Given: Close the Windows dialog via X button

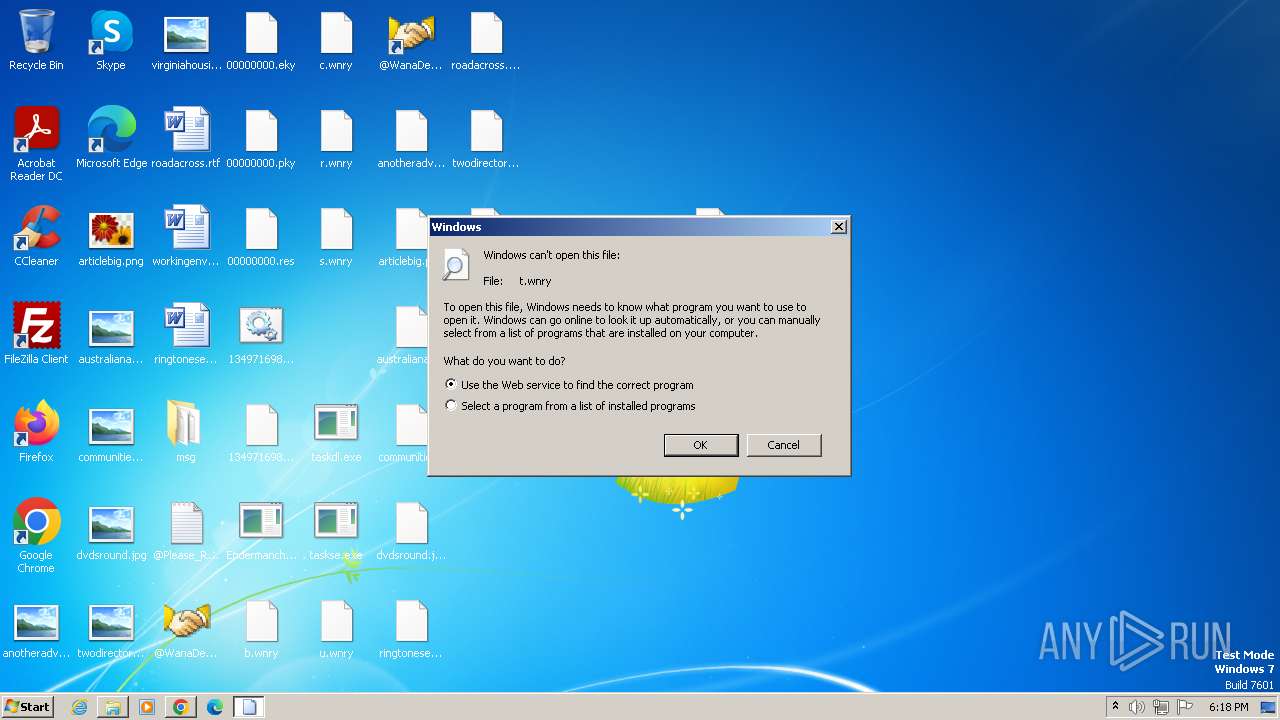Looking at the screenshot, I should 839,227.
